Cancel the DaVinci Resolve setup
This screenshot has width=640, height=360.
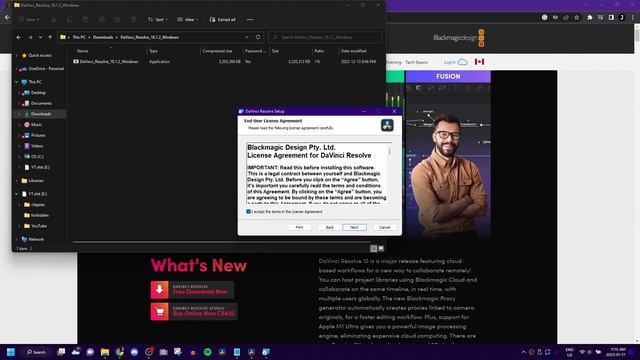point(384,227)
